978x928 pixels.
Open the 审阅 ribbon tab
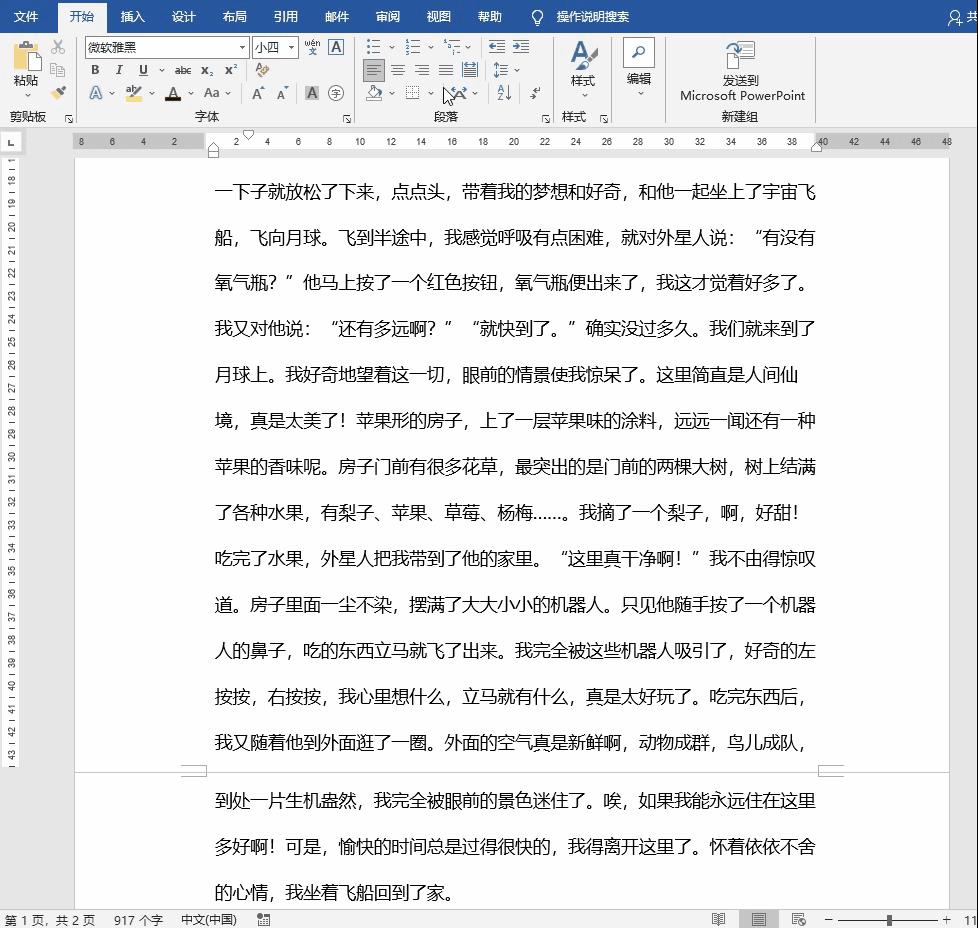coord(388,17)
